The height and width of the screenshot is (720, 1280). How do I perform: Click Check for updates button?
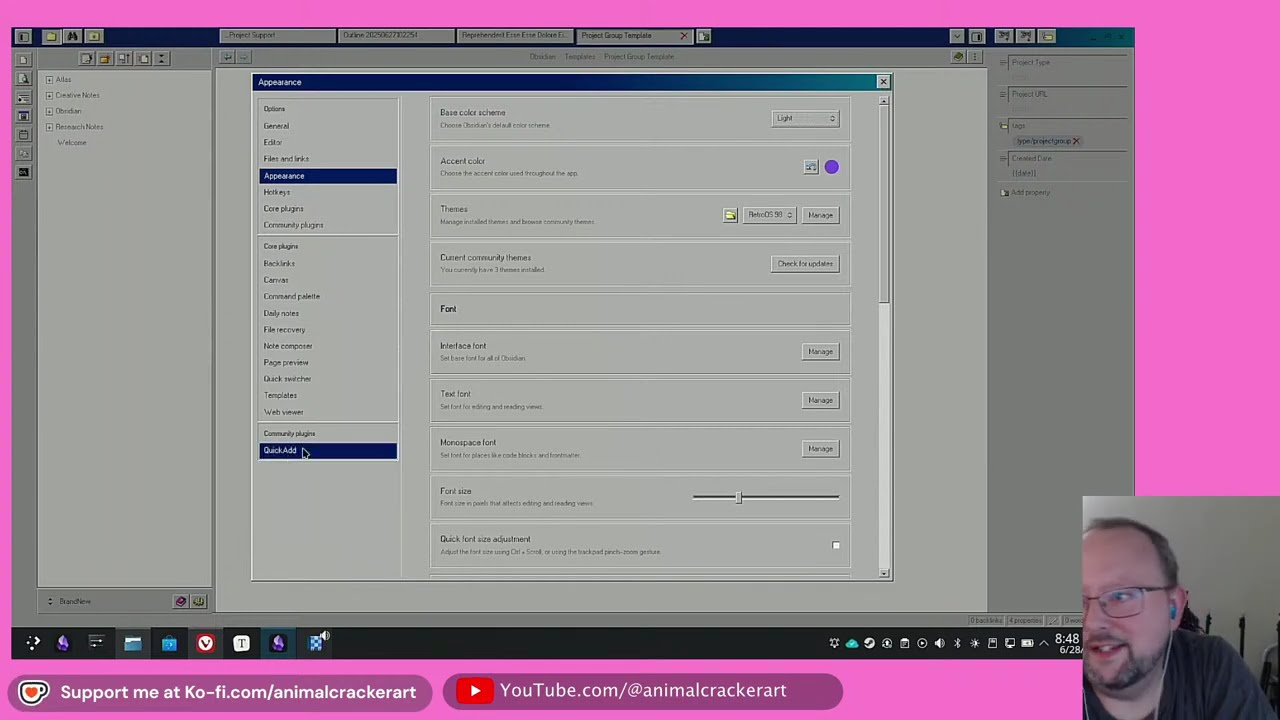(805, 264)
